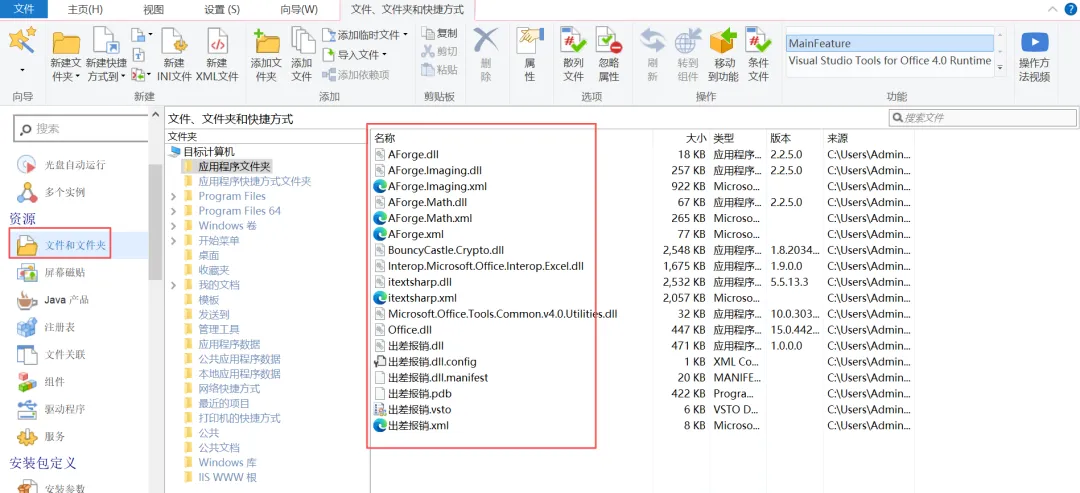Screen dimensions: 1080x493
Task: Click the 忽略属性 (Ignore Attributes) icon
Action: pyautogui.click(x=609, y=41)
